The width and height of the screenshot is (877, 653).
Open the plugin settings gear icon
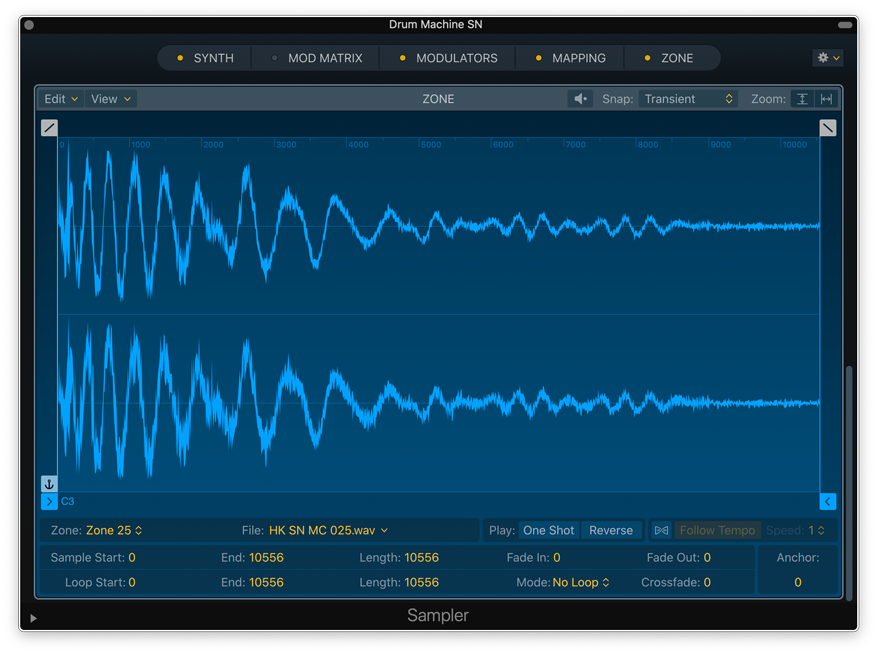(825, 58)
